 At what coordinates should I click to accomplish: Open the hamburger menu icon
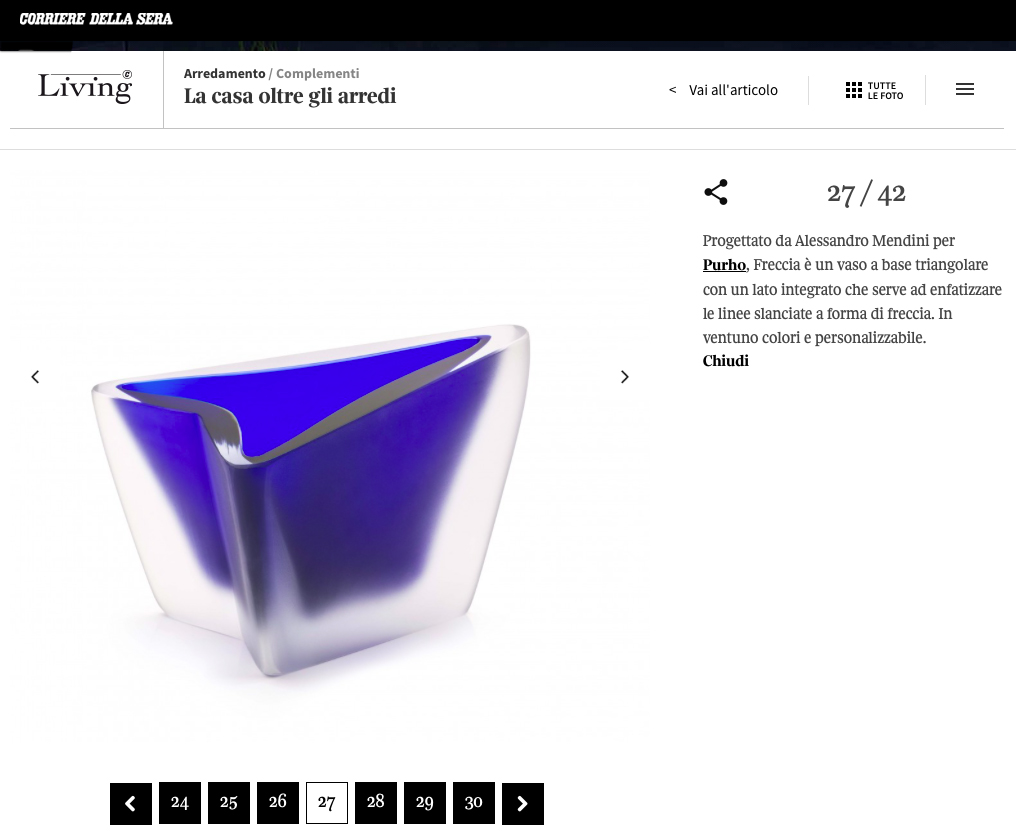(x=965, y=89)
